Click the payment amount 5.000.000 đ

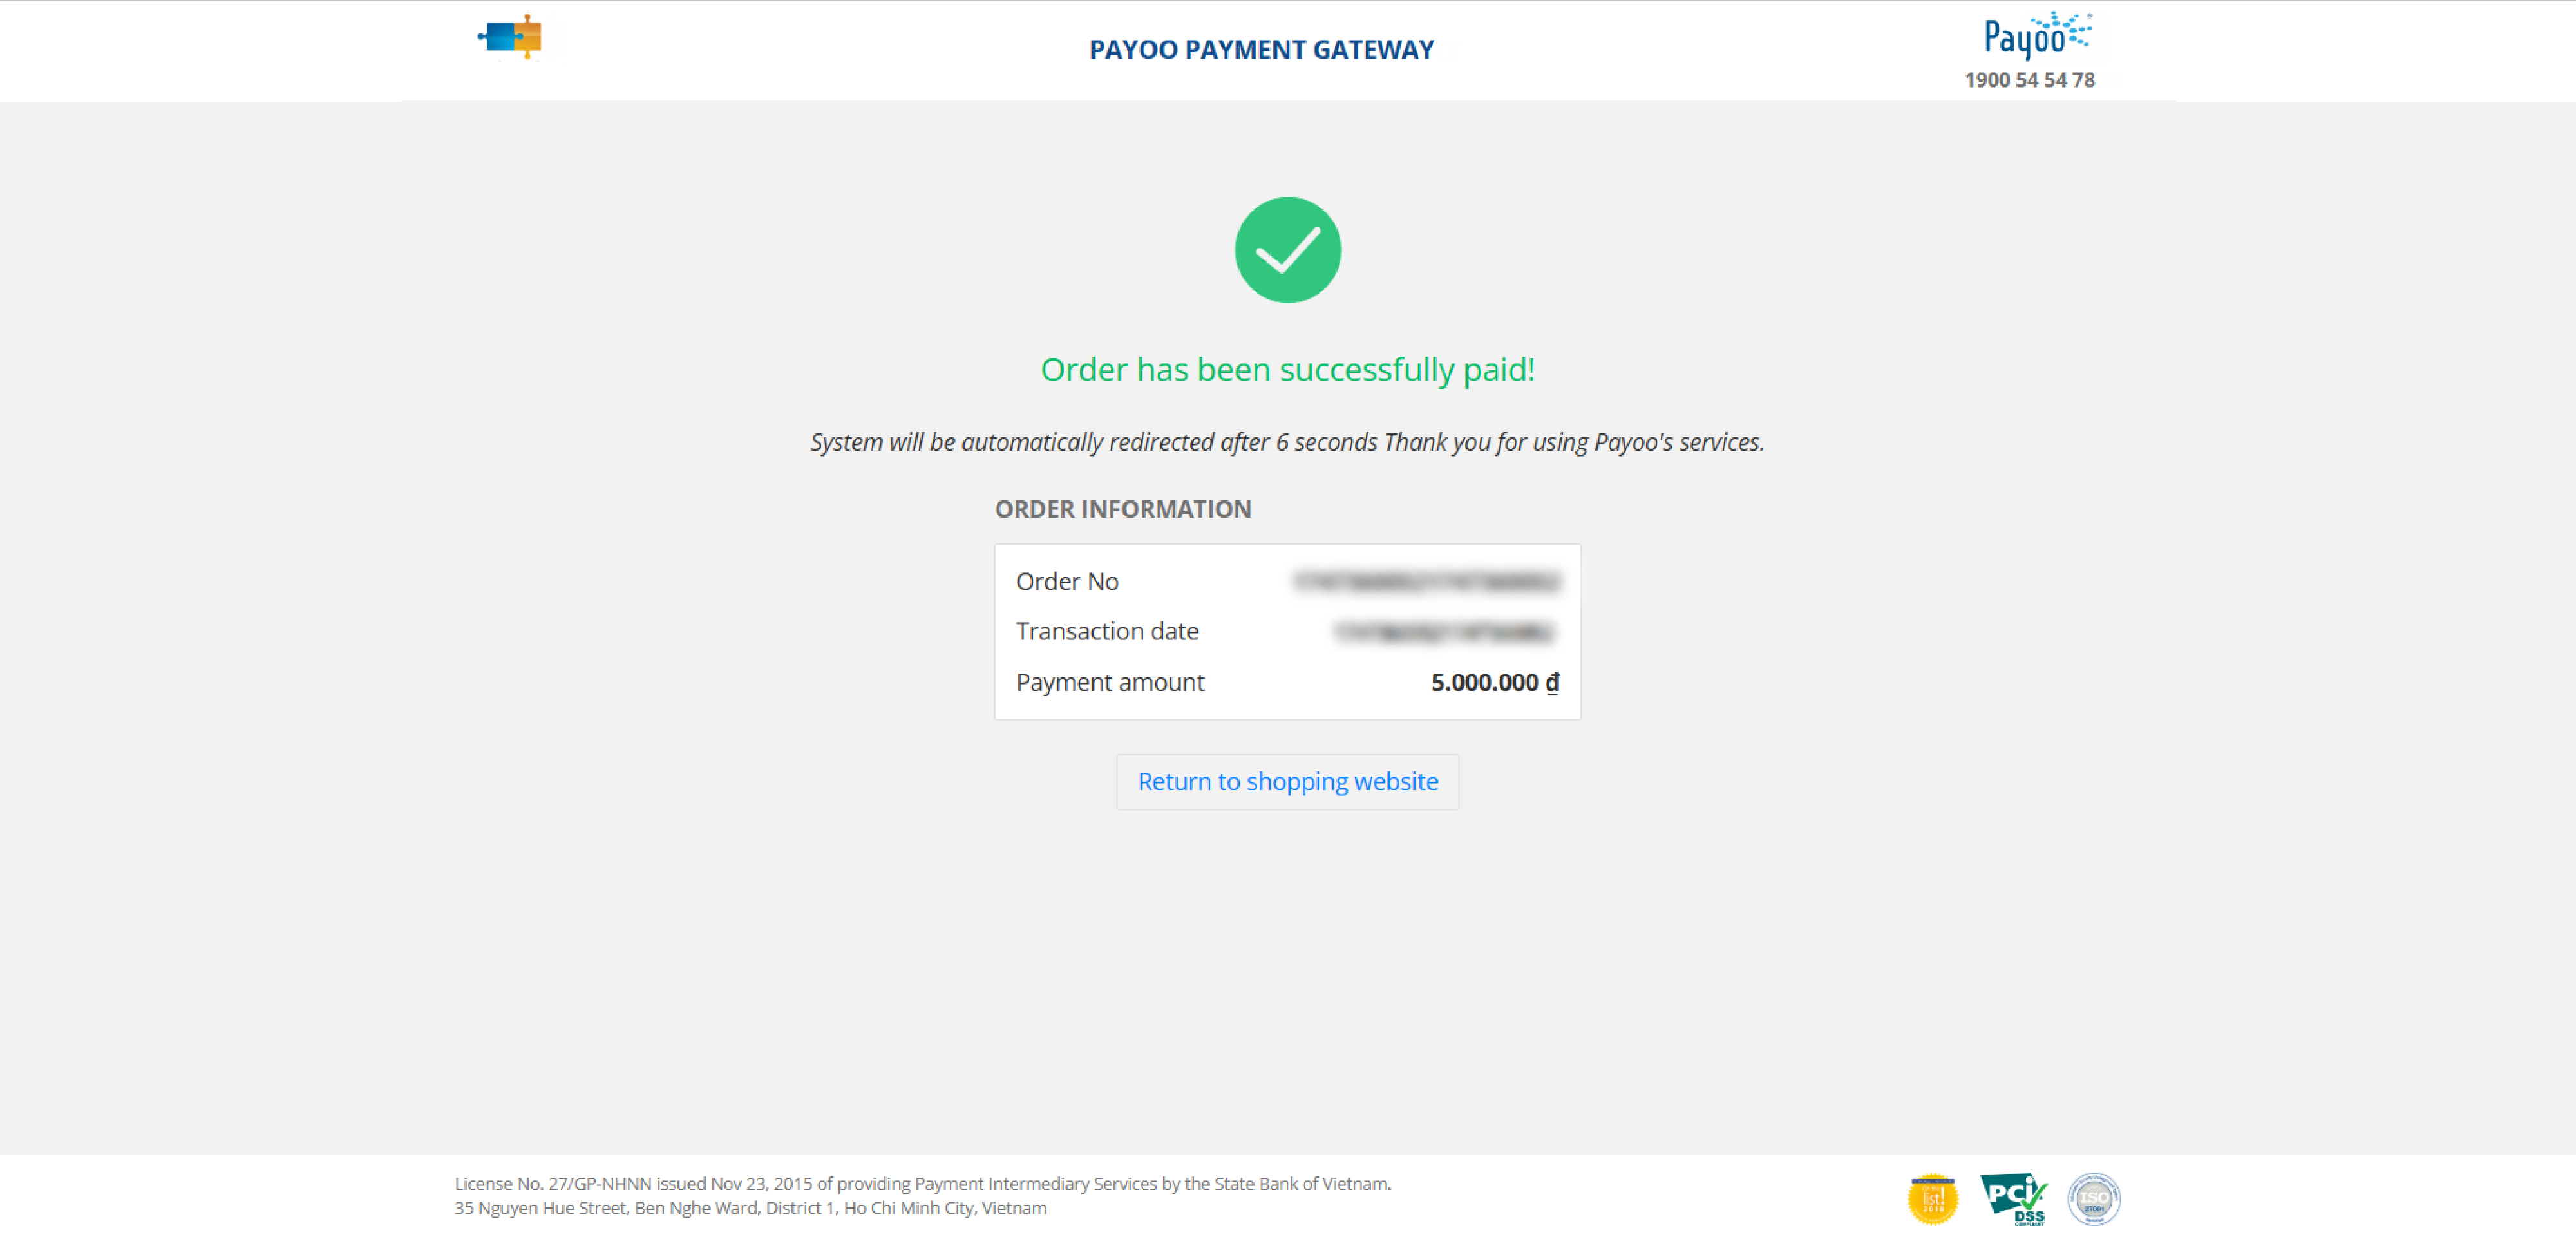point(1495,682)
